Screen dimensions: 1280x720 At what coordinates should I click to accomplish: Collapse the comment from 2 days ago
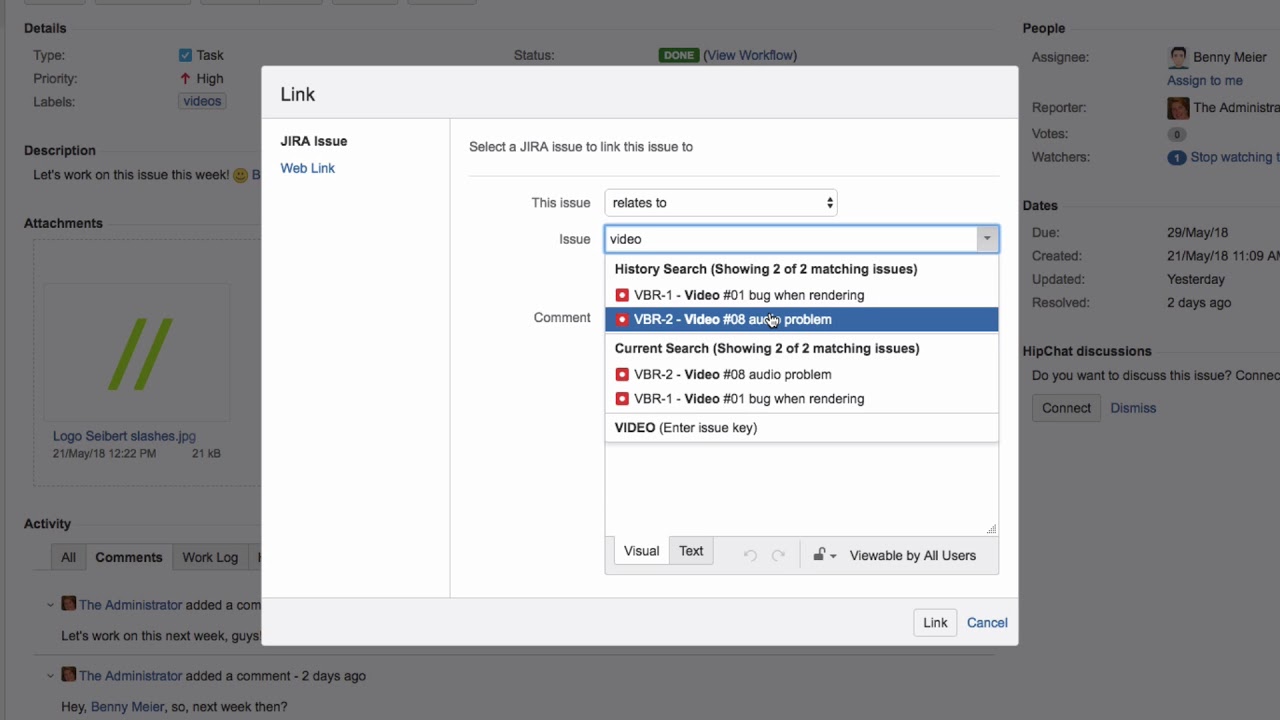[50, 675]
